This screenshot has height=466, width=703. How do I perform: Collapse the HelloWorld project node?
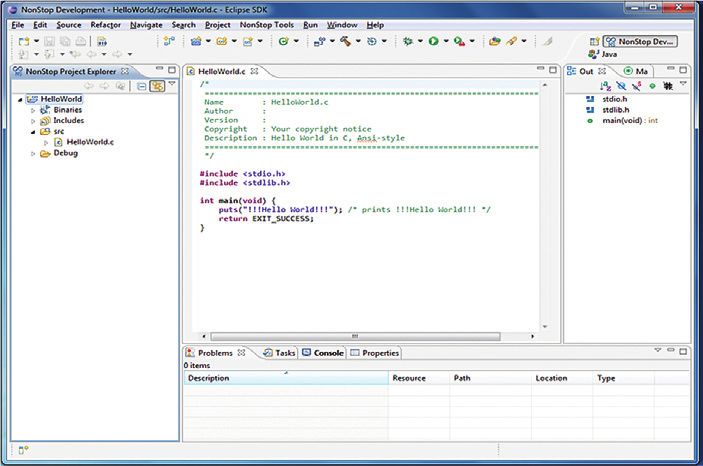pos(20,100)
